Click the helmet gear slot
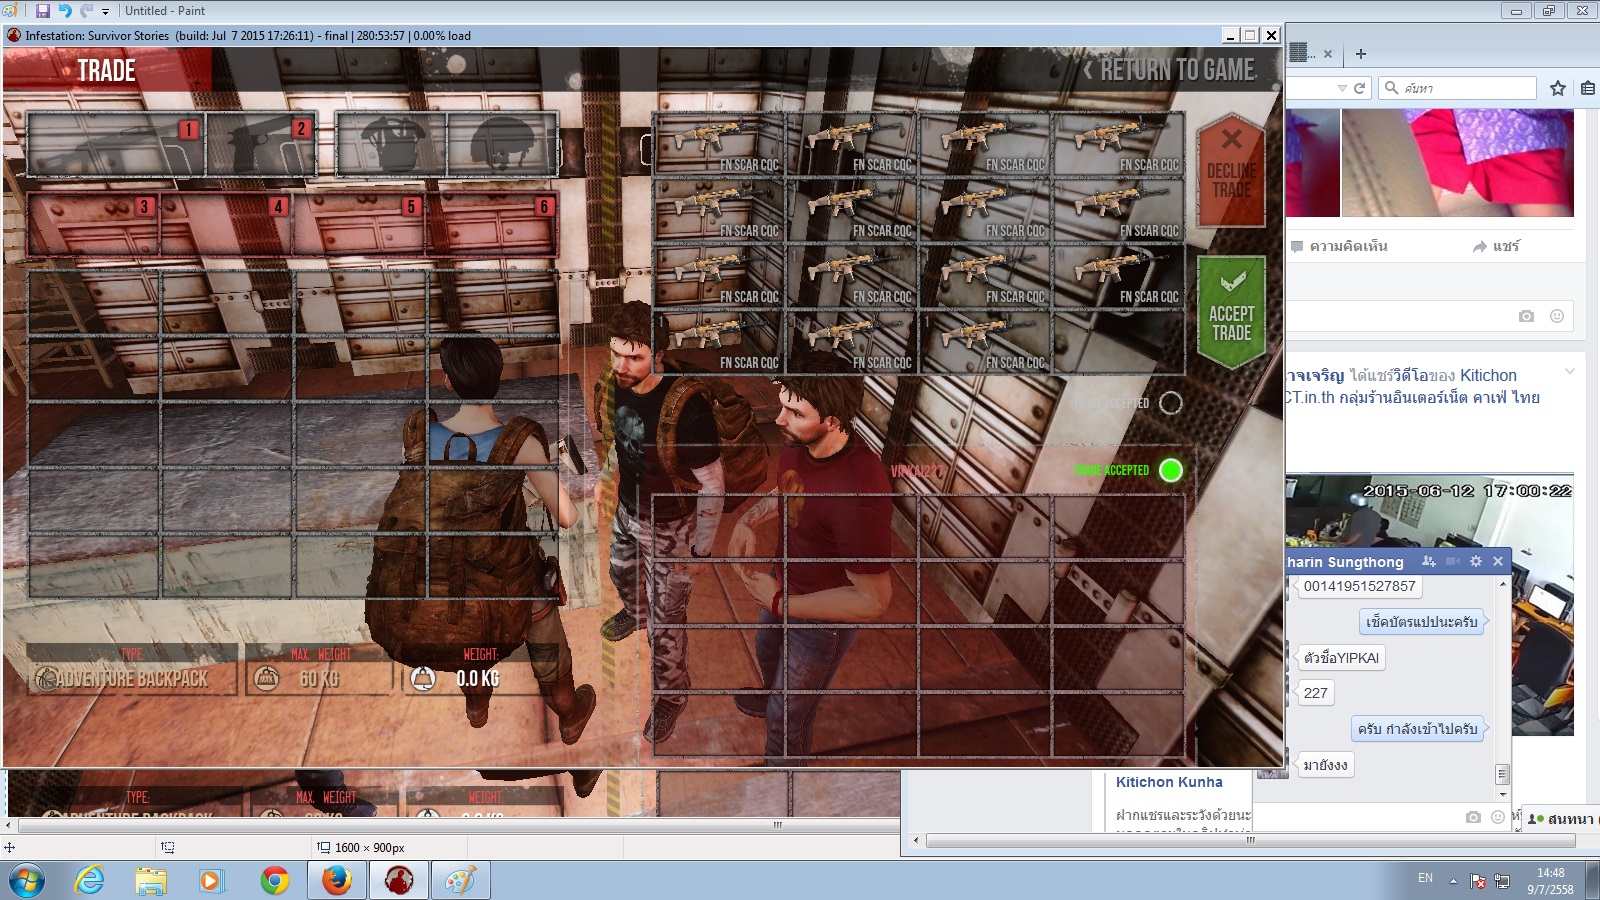Viewport: 1600px width, 900px height. coord(503,144)
